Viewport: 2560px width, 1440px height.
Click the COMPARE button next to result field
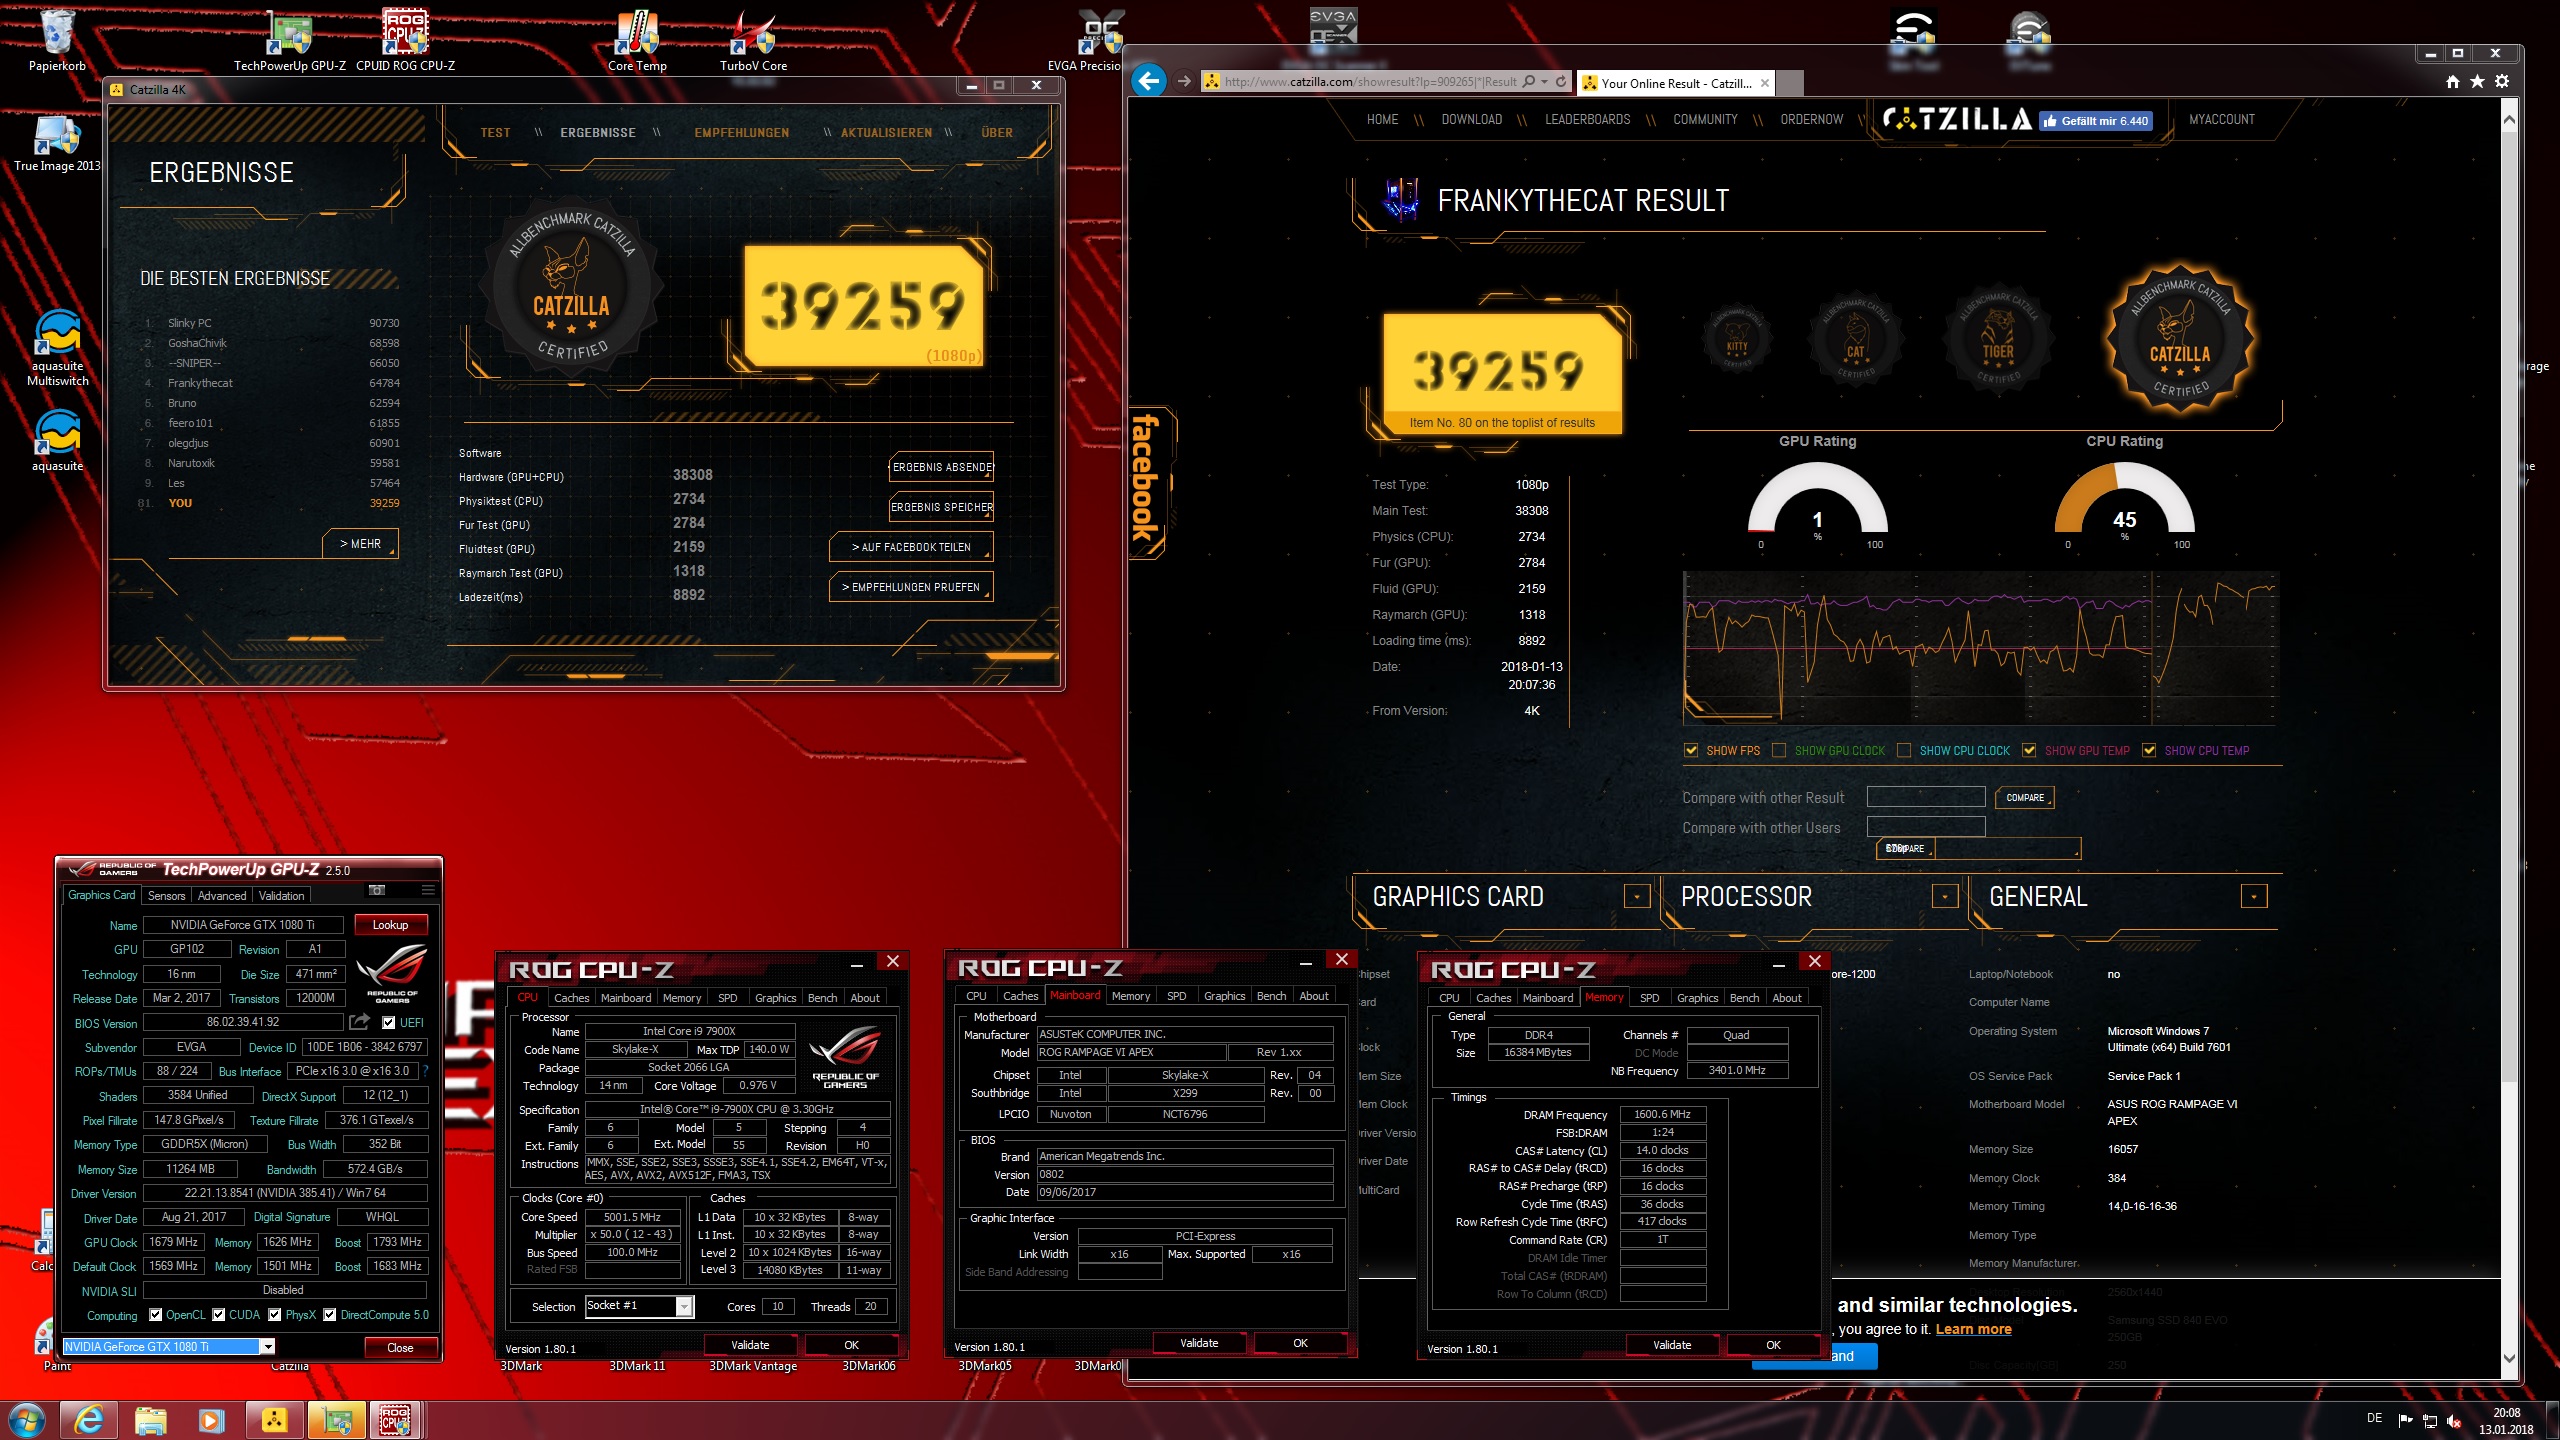(2025, 797)
